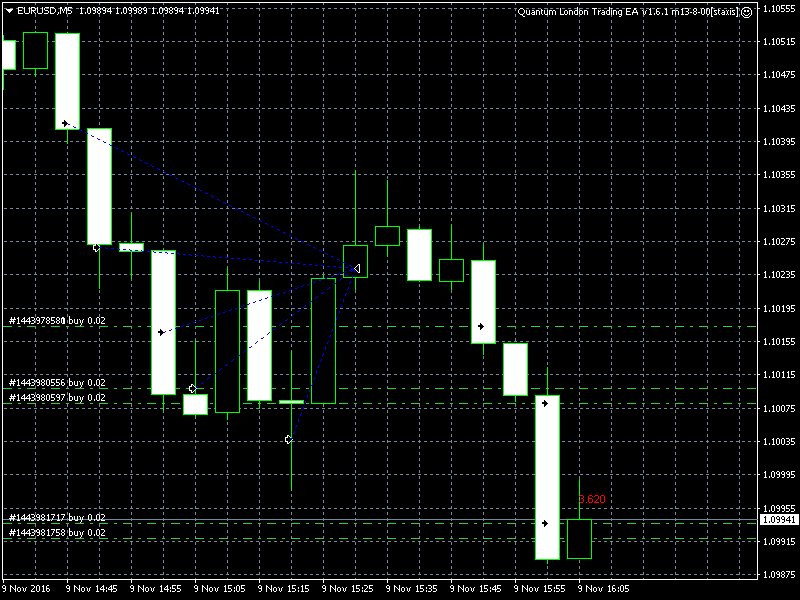
Task: Click the 9 Nov 15:45 time axis label
Action: tap(476, 588)
